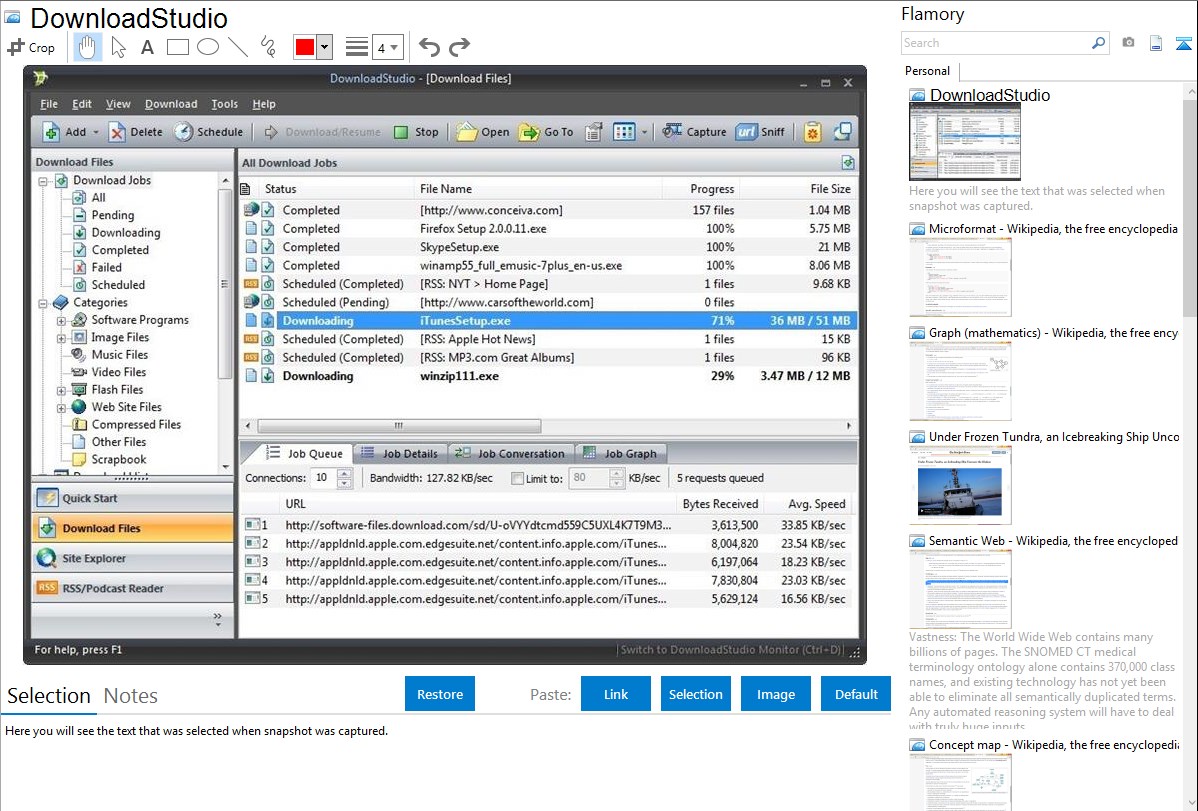Click the Capture toolbar button
The width and height of the screenshot is (1198, 811).
(695, 131)
